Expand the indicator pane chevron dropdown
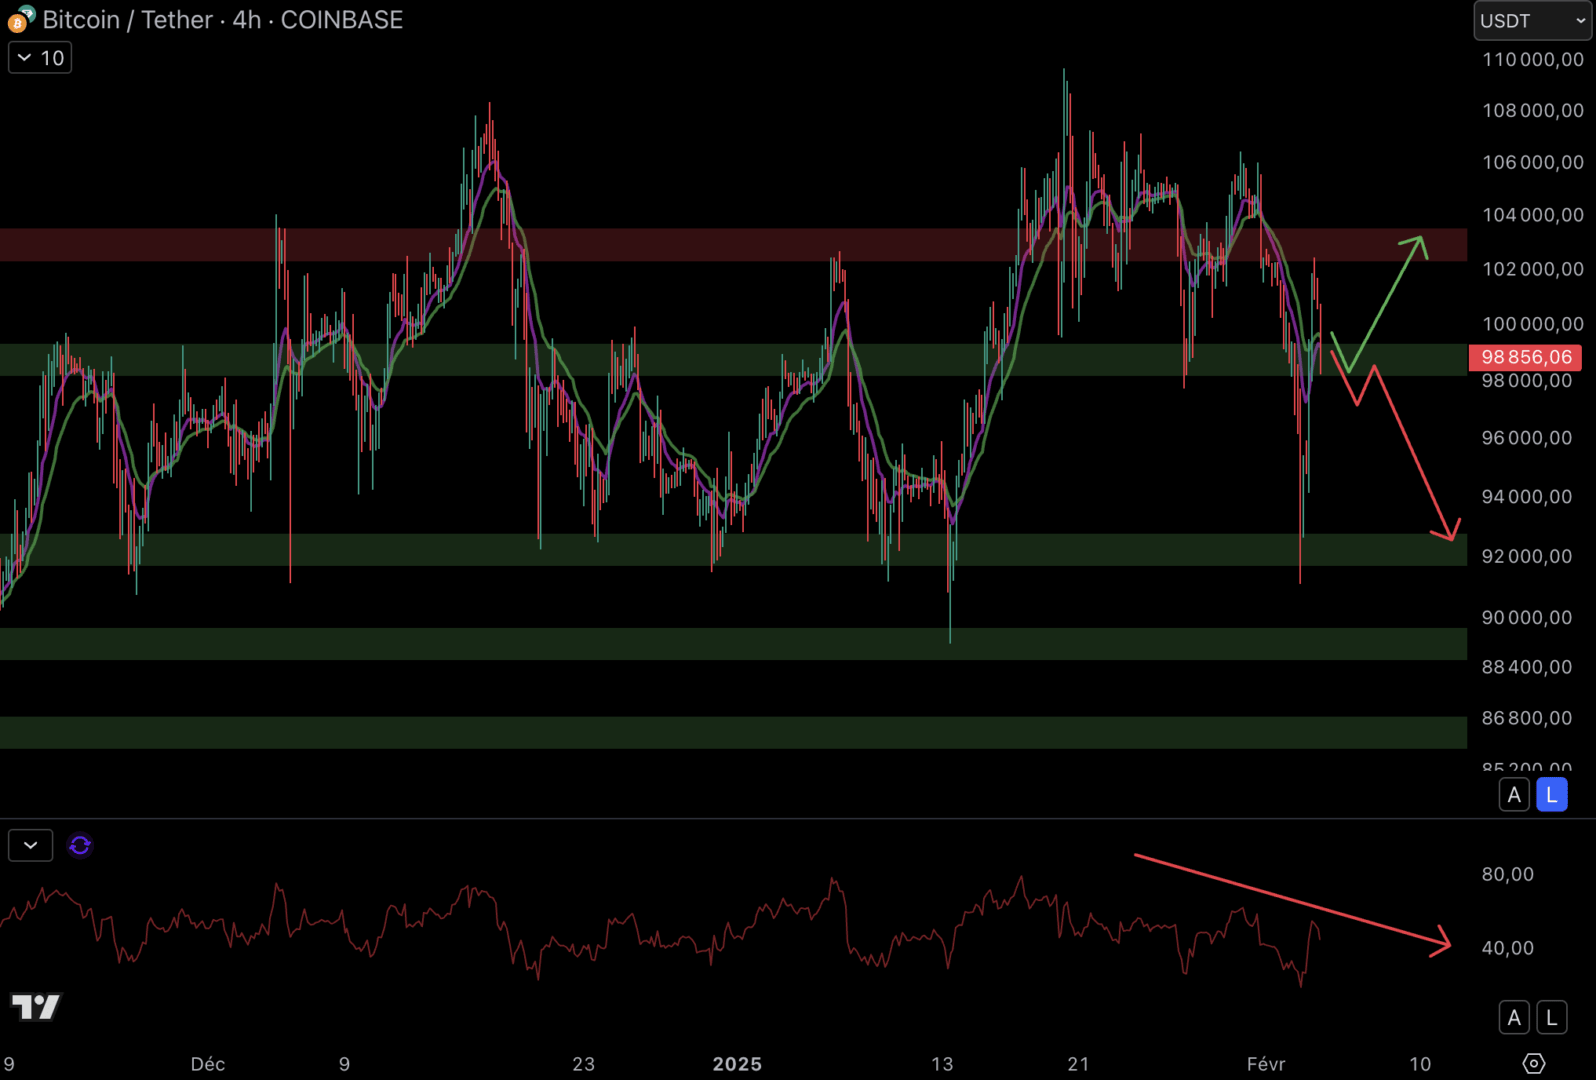 click(31, 846)
